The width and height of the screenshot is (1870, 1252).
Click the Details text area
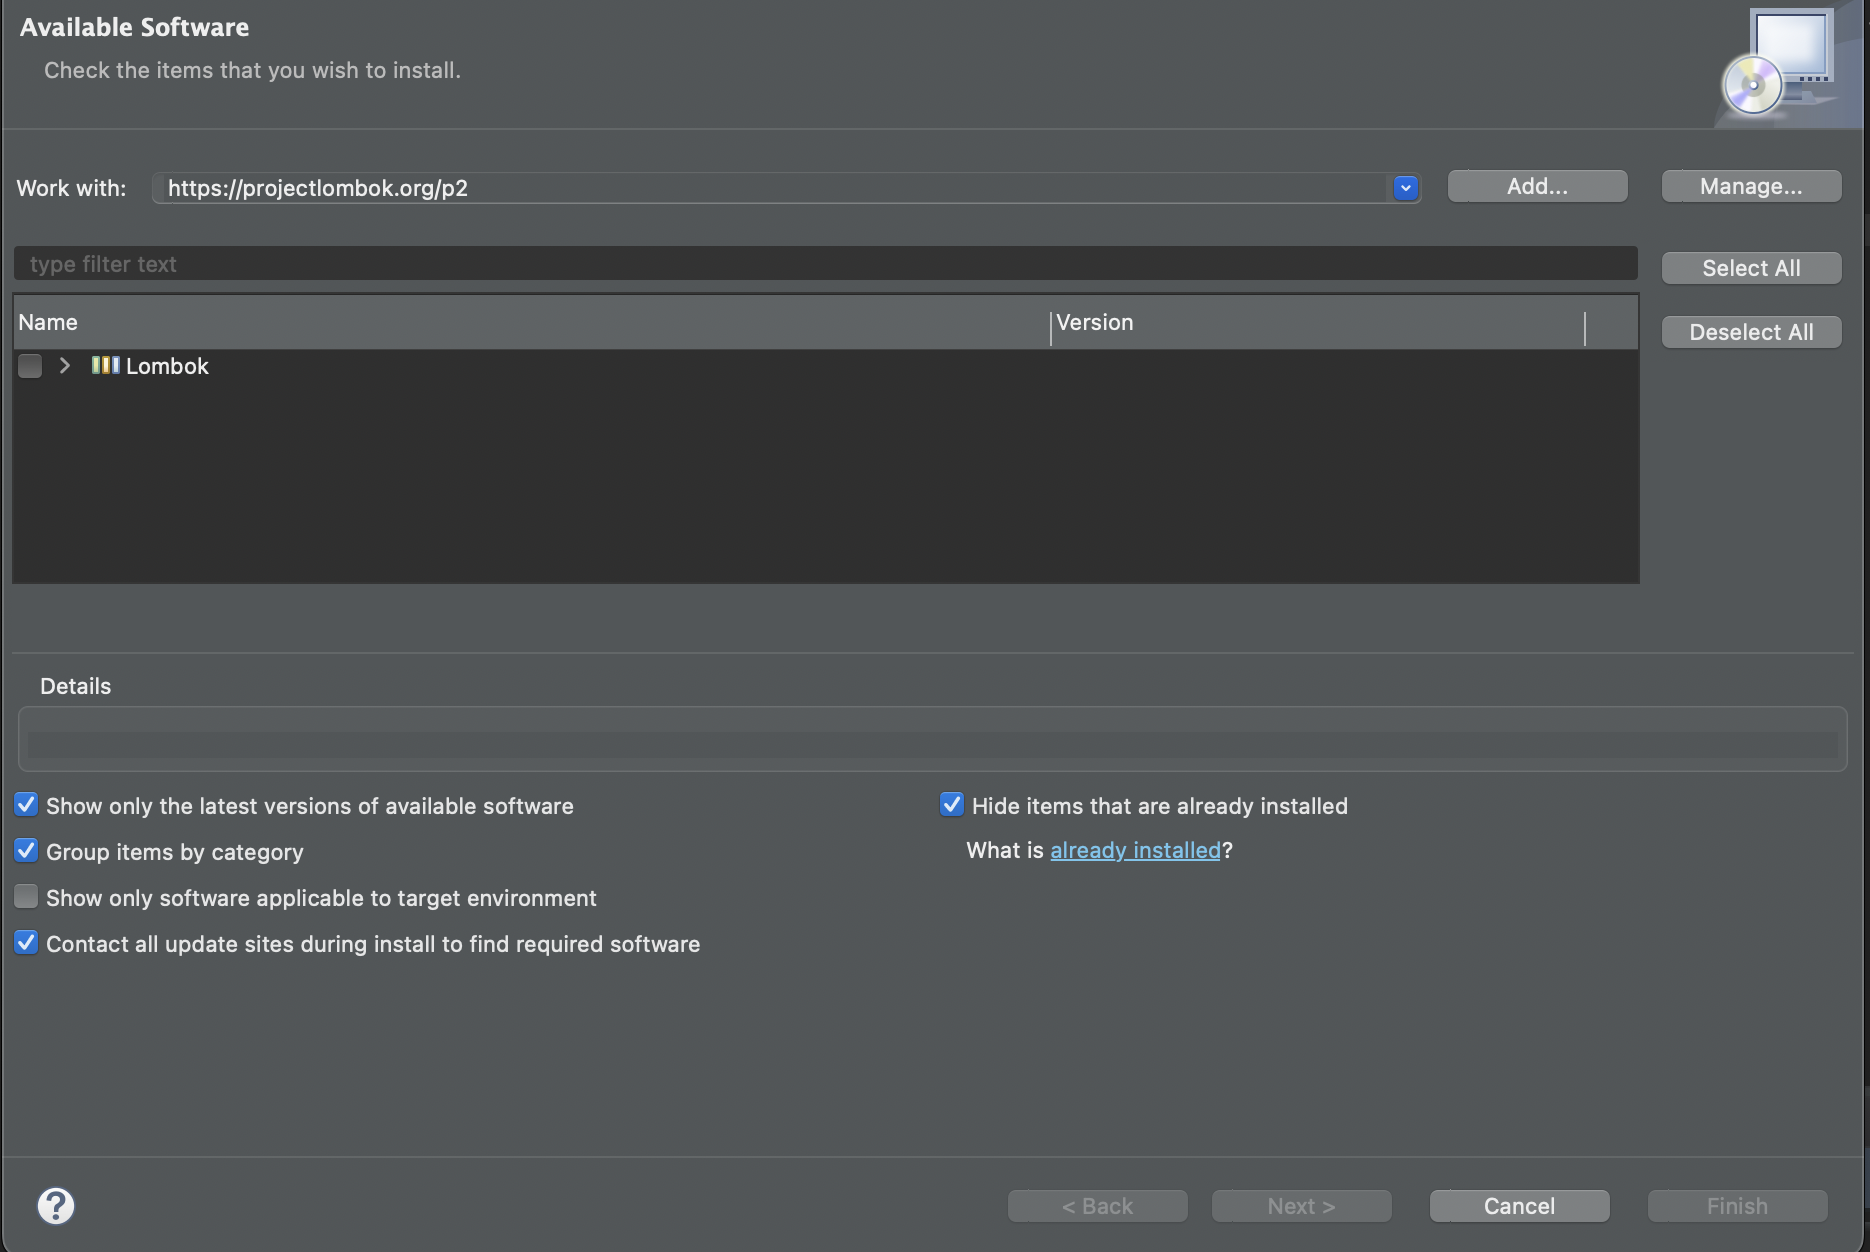click(x=932, y=739)
